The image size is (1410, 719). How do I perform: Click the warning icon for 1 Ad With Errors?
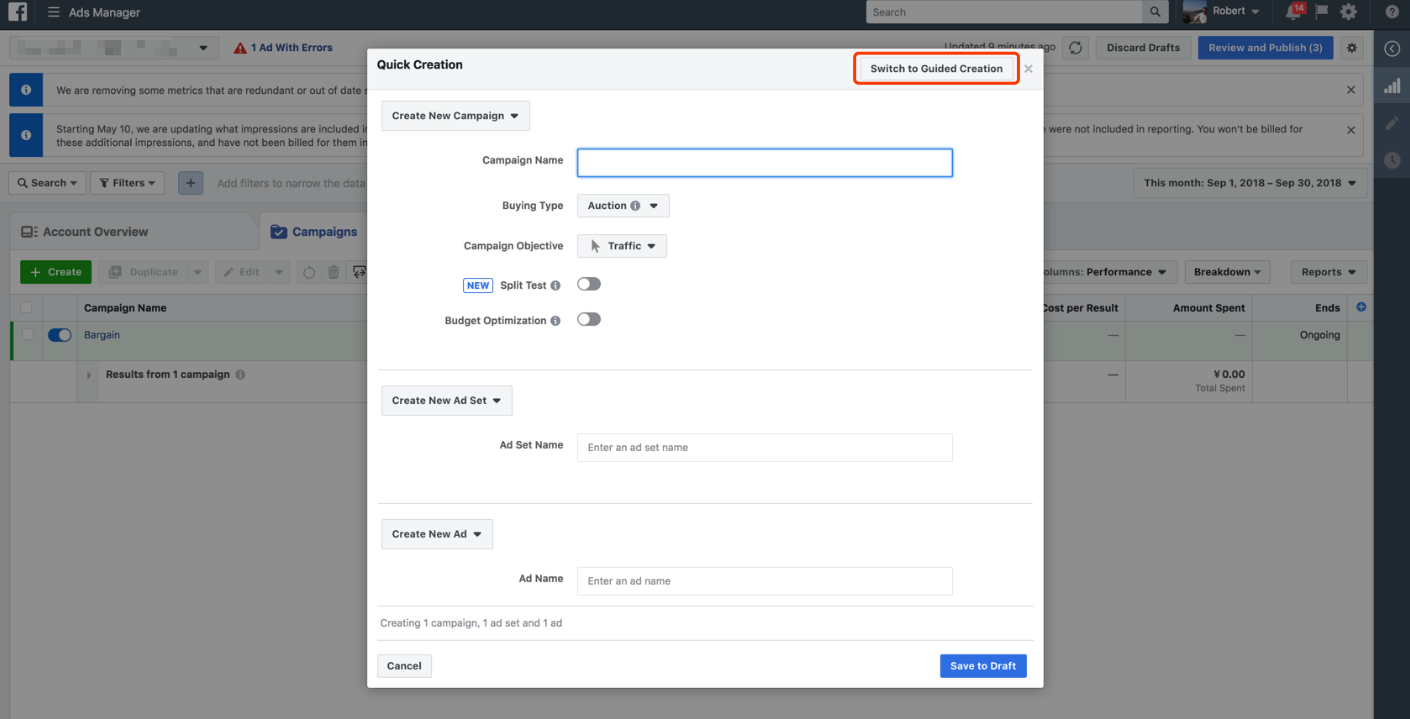click(x=240, y=48)
